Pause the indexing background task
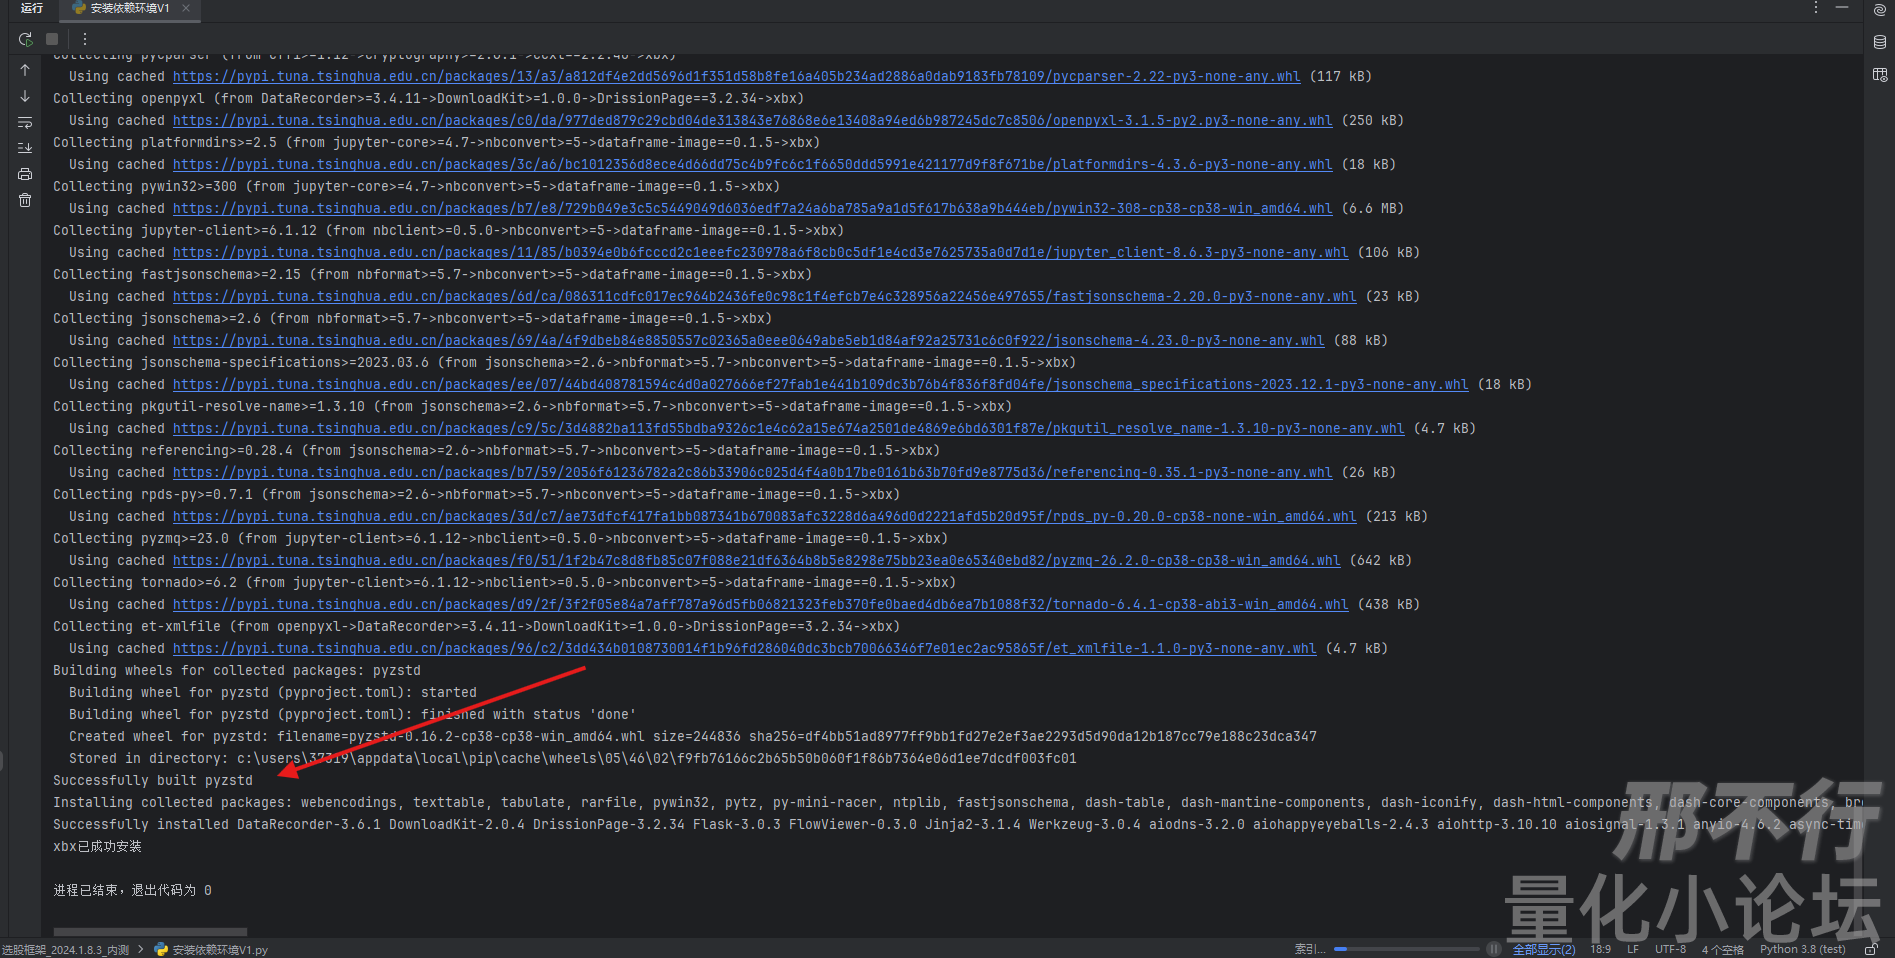The width and height of the screenshot is (1895, 958). [x=1493, y=949]
